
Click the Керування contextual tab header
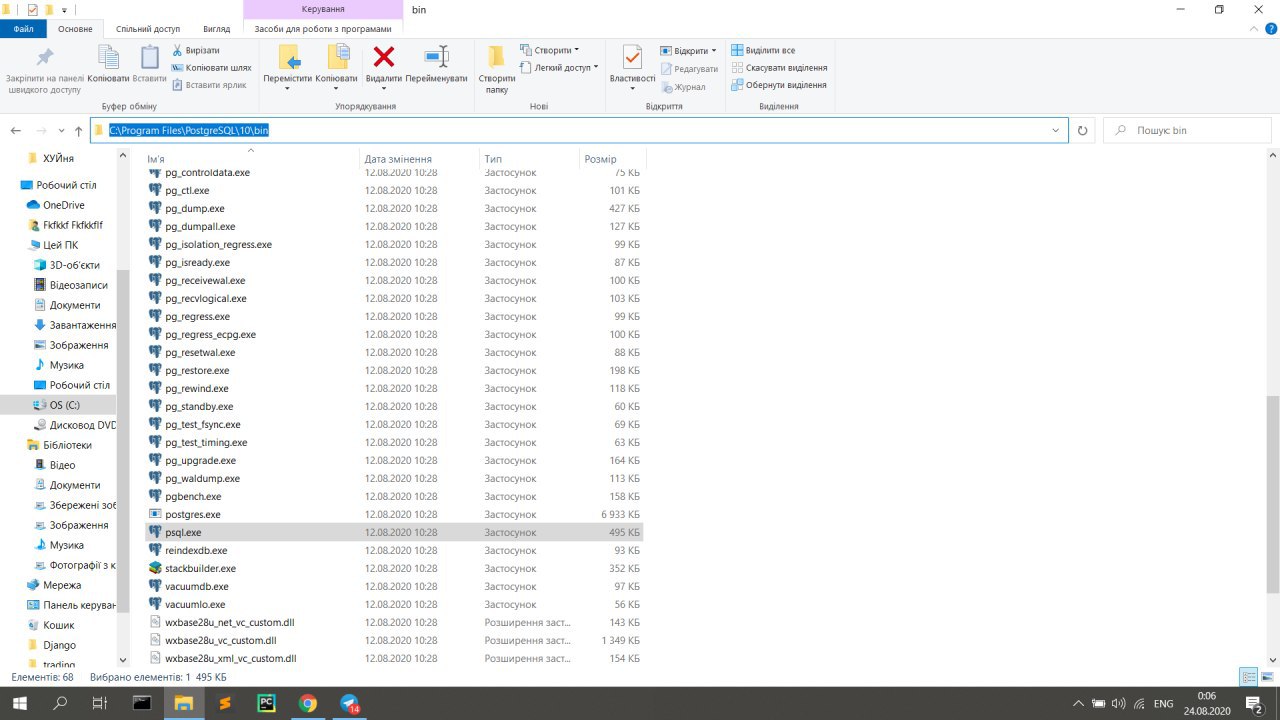(322, 9)
